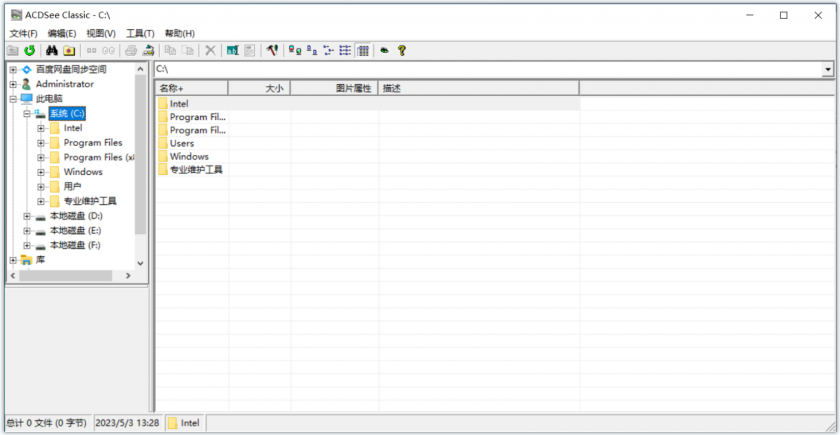
Task: Click the grayed move-to toolbar icon
Action: coord(188,51)
